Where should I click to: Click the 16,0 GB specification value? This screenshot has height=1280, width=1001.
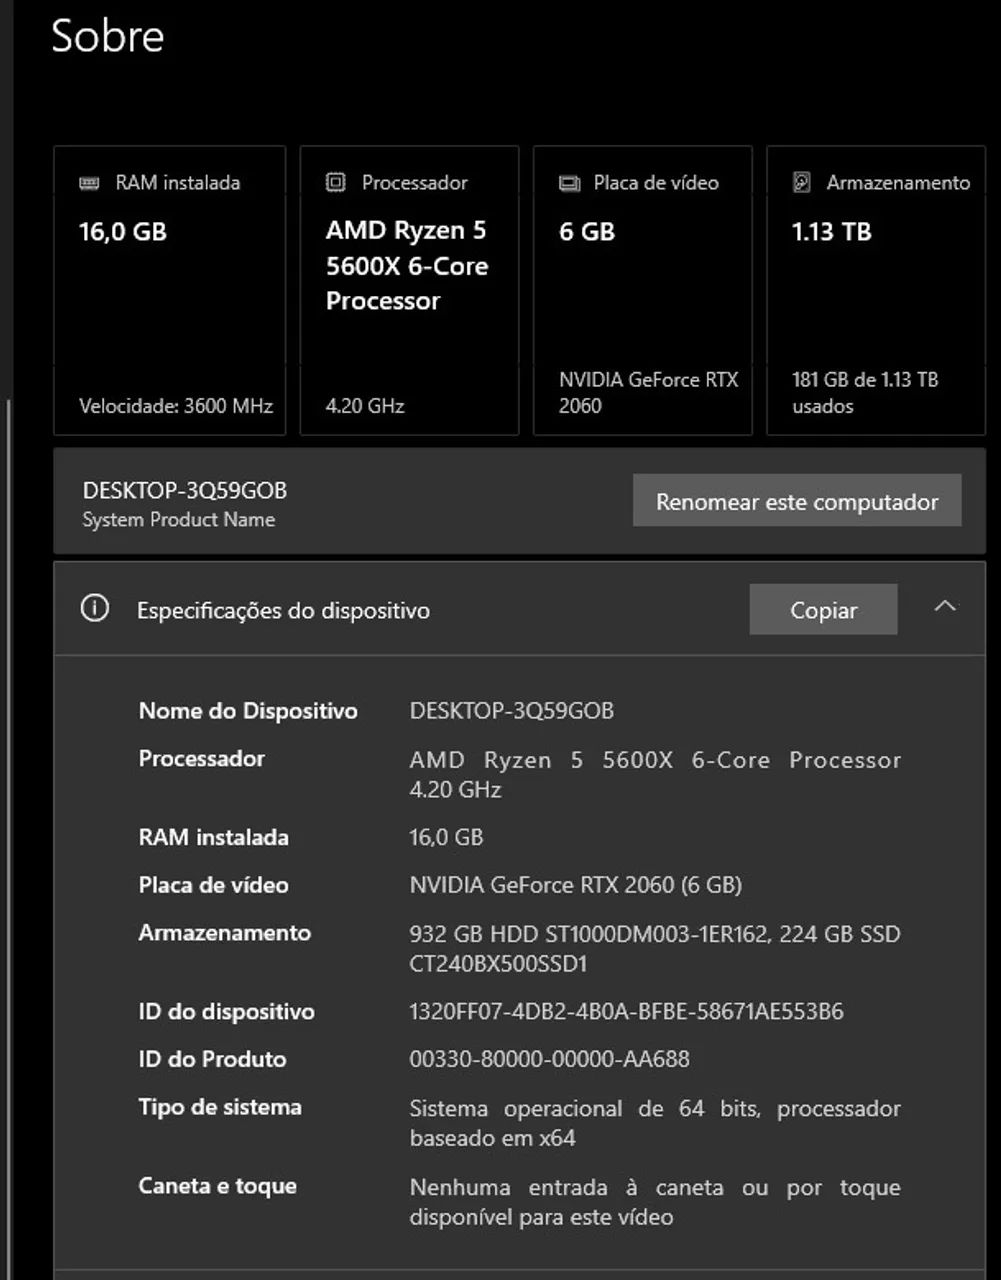click(446, 837)
